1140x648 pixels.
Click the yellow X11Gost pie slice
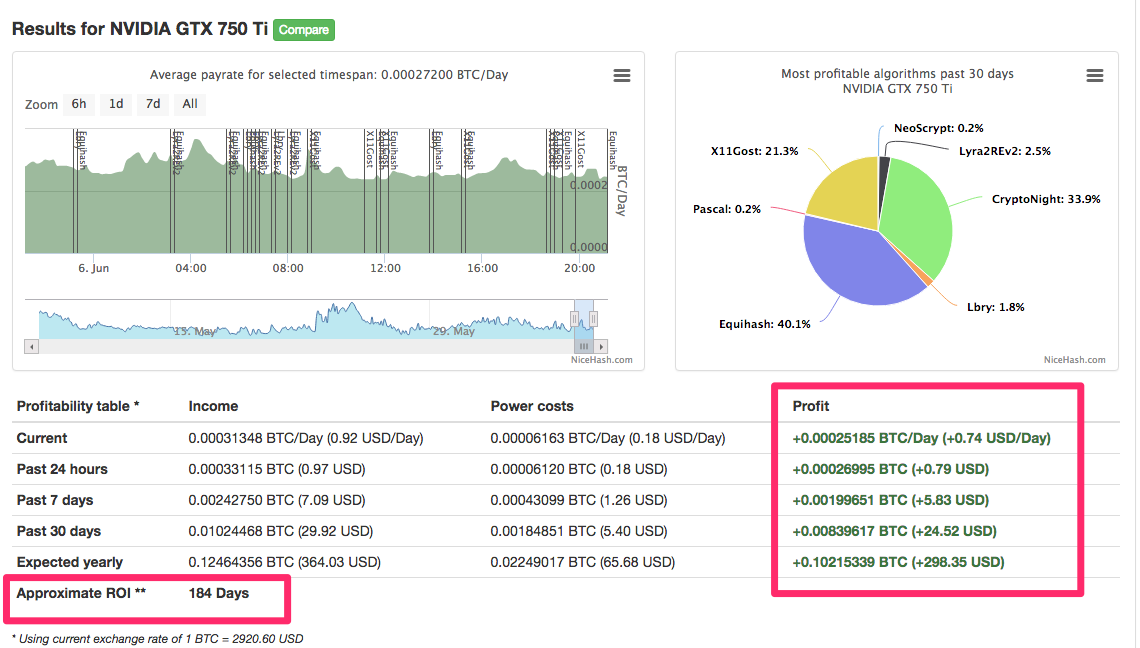click(840, 190)
